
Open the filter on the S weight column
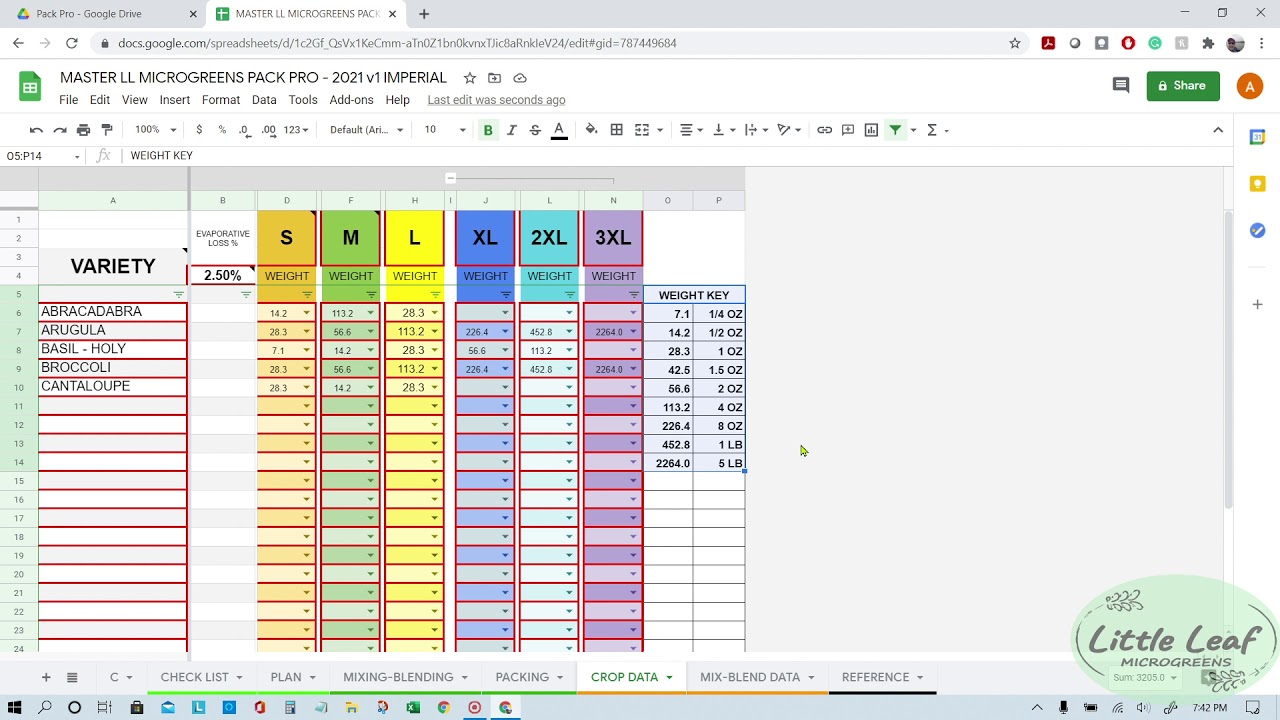pos(307,295)
